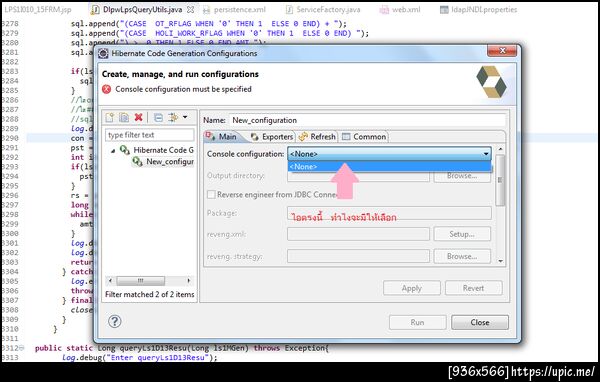This screenshot has height=382, width=600.
Task: Click the New launch configuration icon
Action: pos(110,118)
